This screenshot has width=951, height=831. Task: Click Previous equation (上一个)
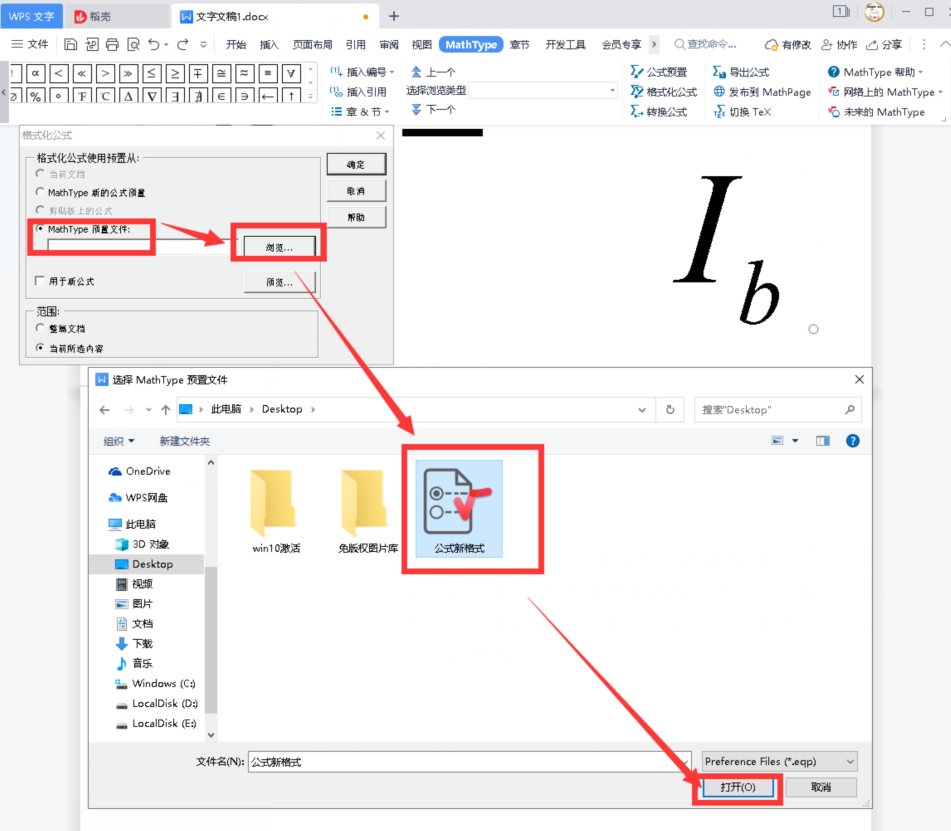coord(433,72)
